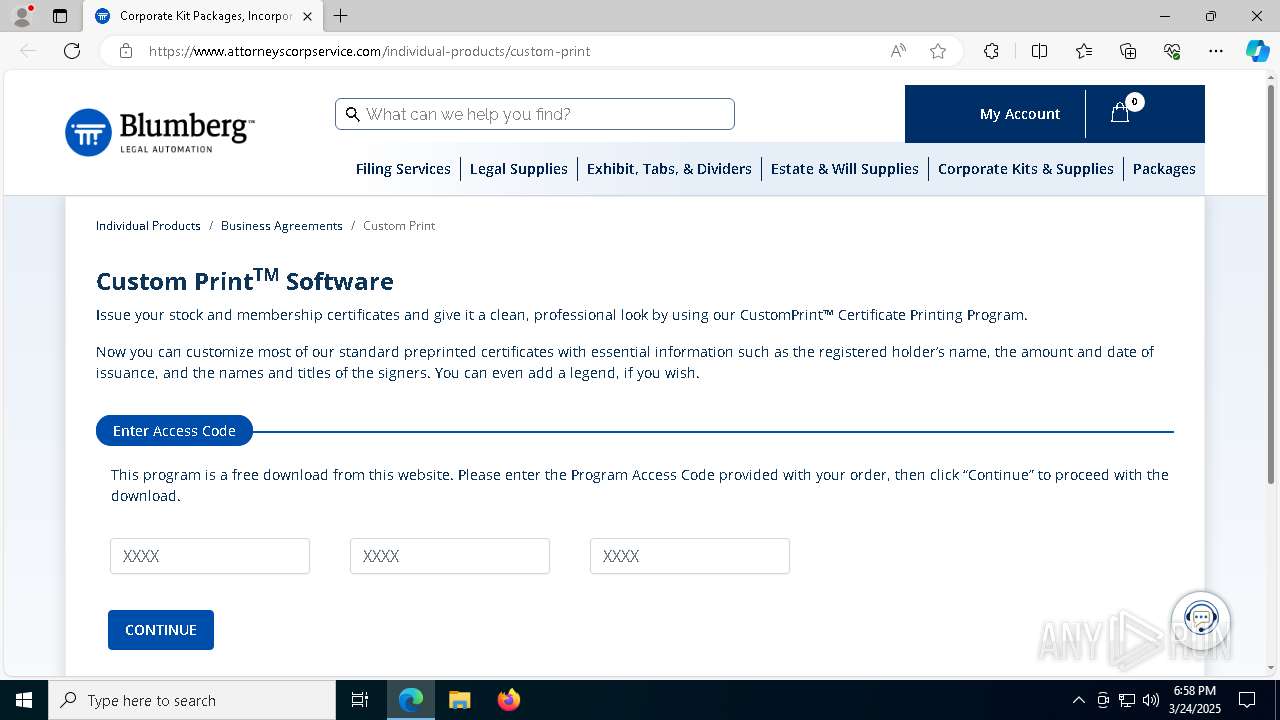This screenshot has height=720, width=1280.
Task: Open Exhibit, Tabs, & Dividers menu
Action: 669,169
